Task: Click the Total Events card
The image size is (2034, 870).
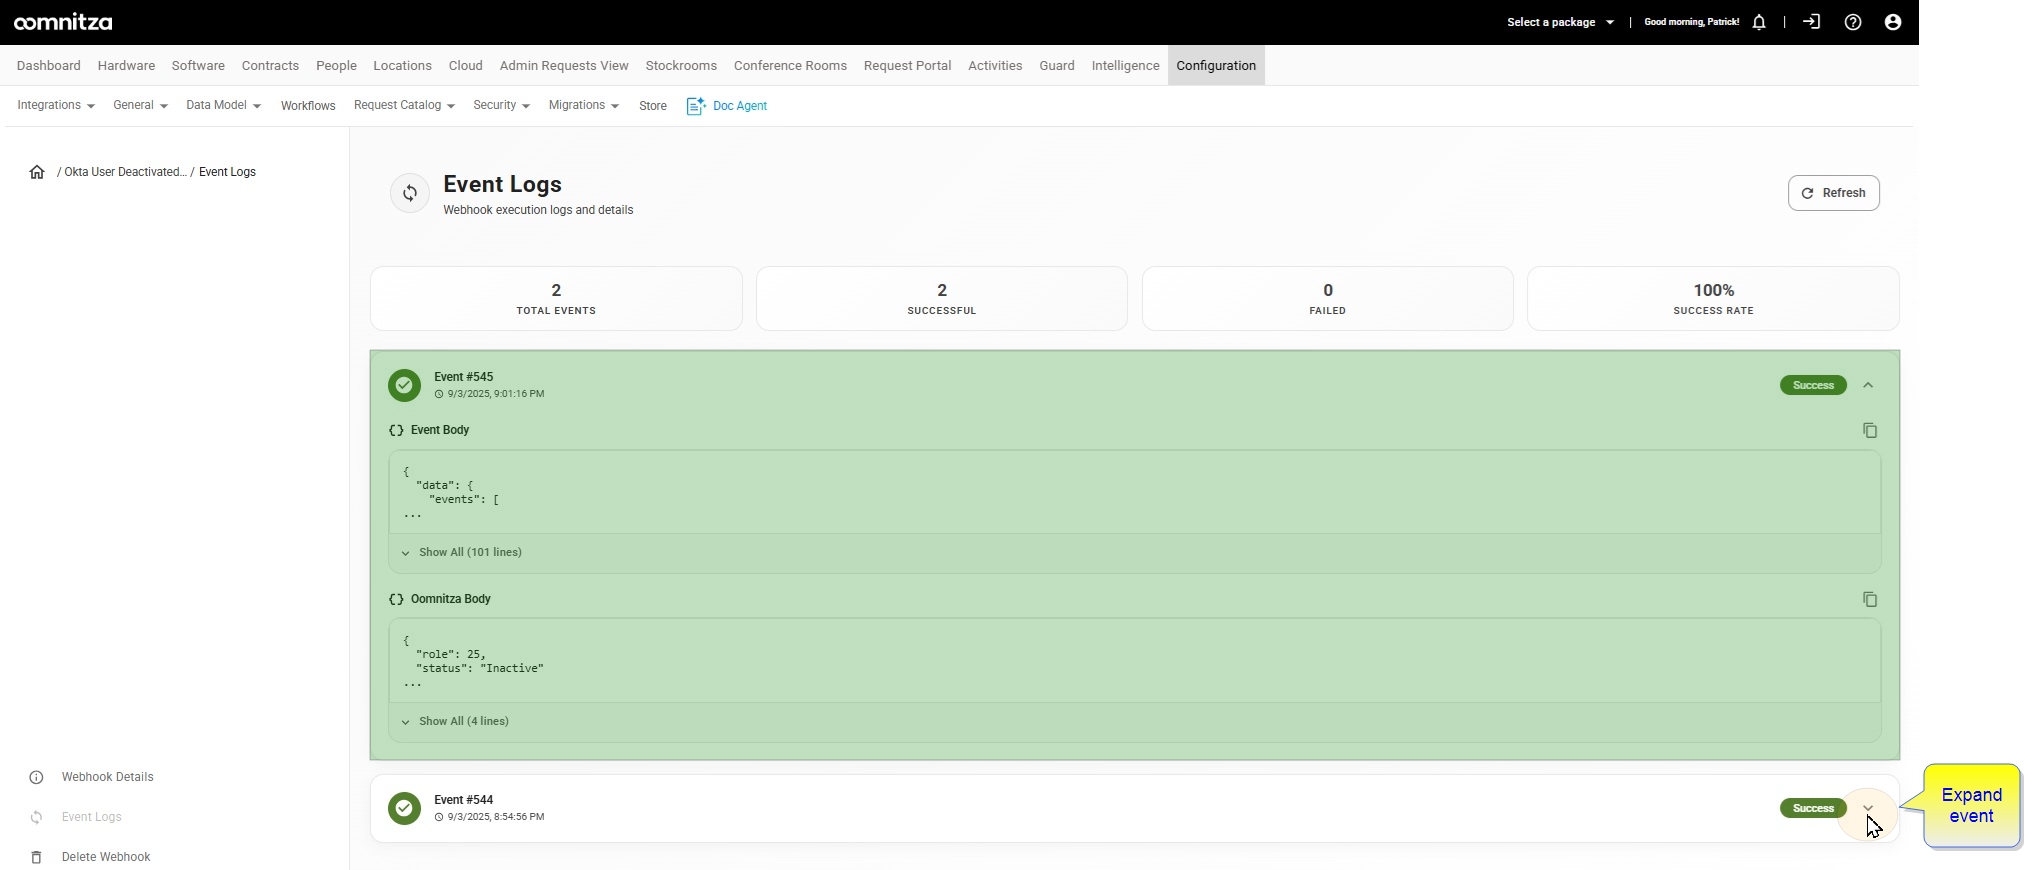Action: pyautogui.click(x=556, y=298)
